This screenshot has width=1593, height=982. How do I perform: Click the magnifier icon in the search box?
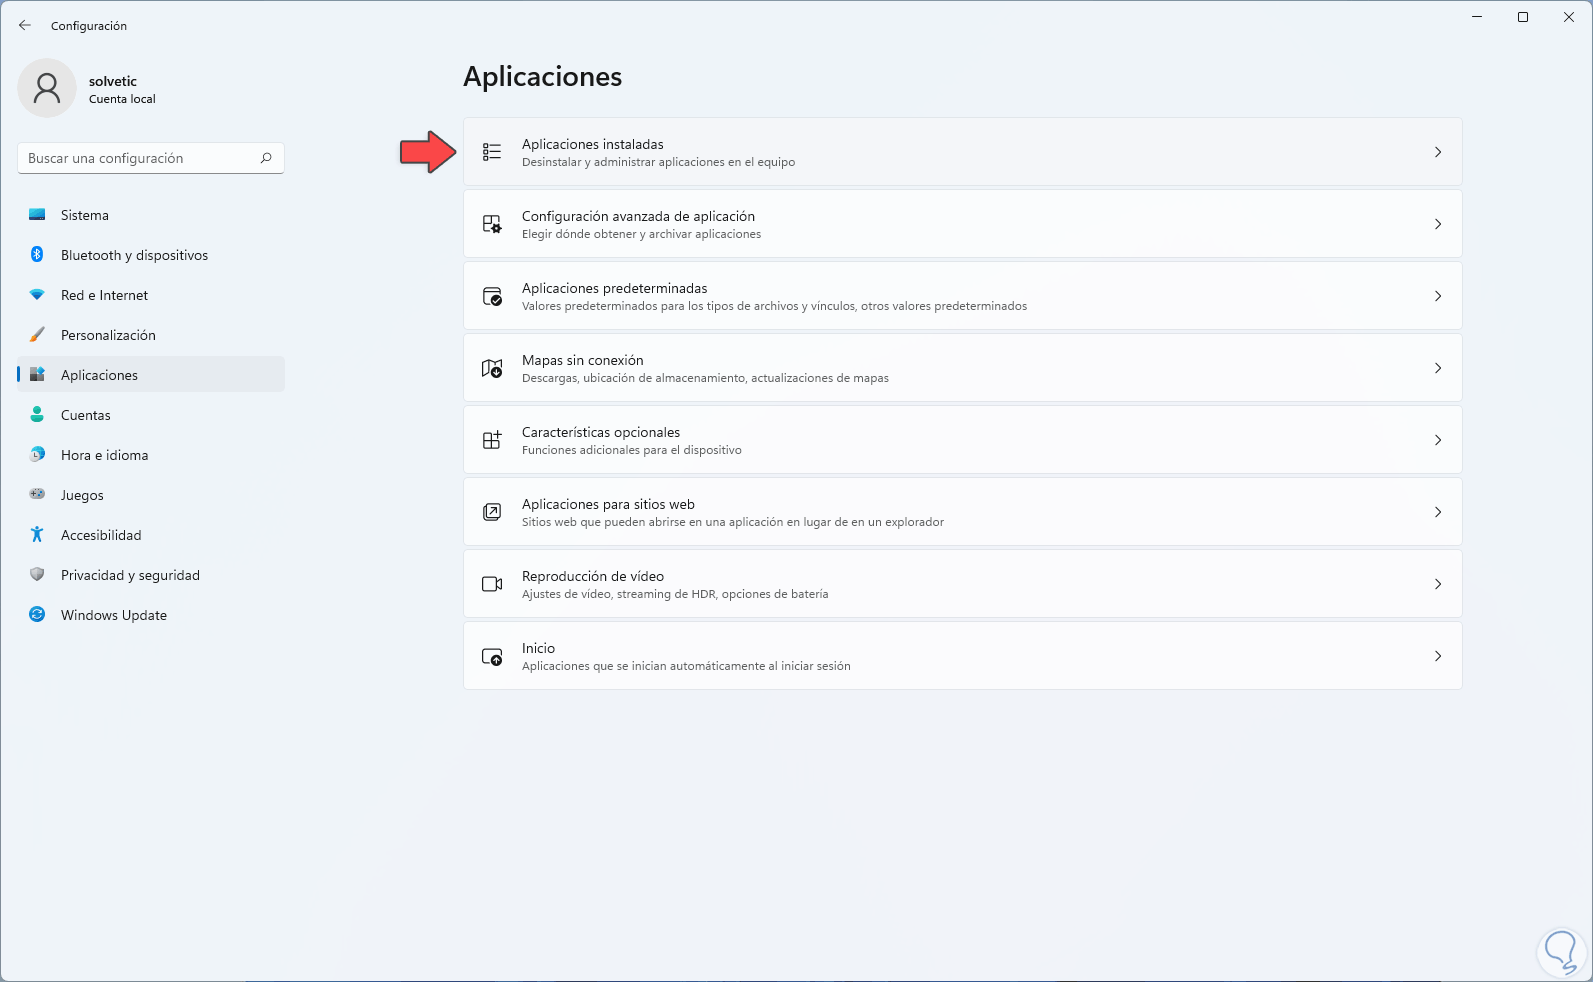[266, 158]
